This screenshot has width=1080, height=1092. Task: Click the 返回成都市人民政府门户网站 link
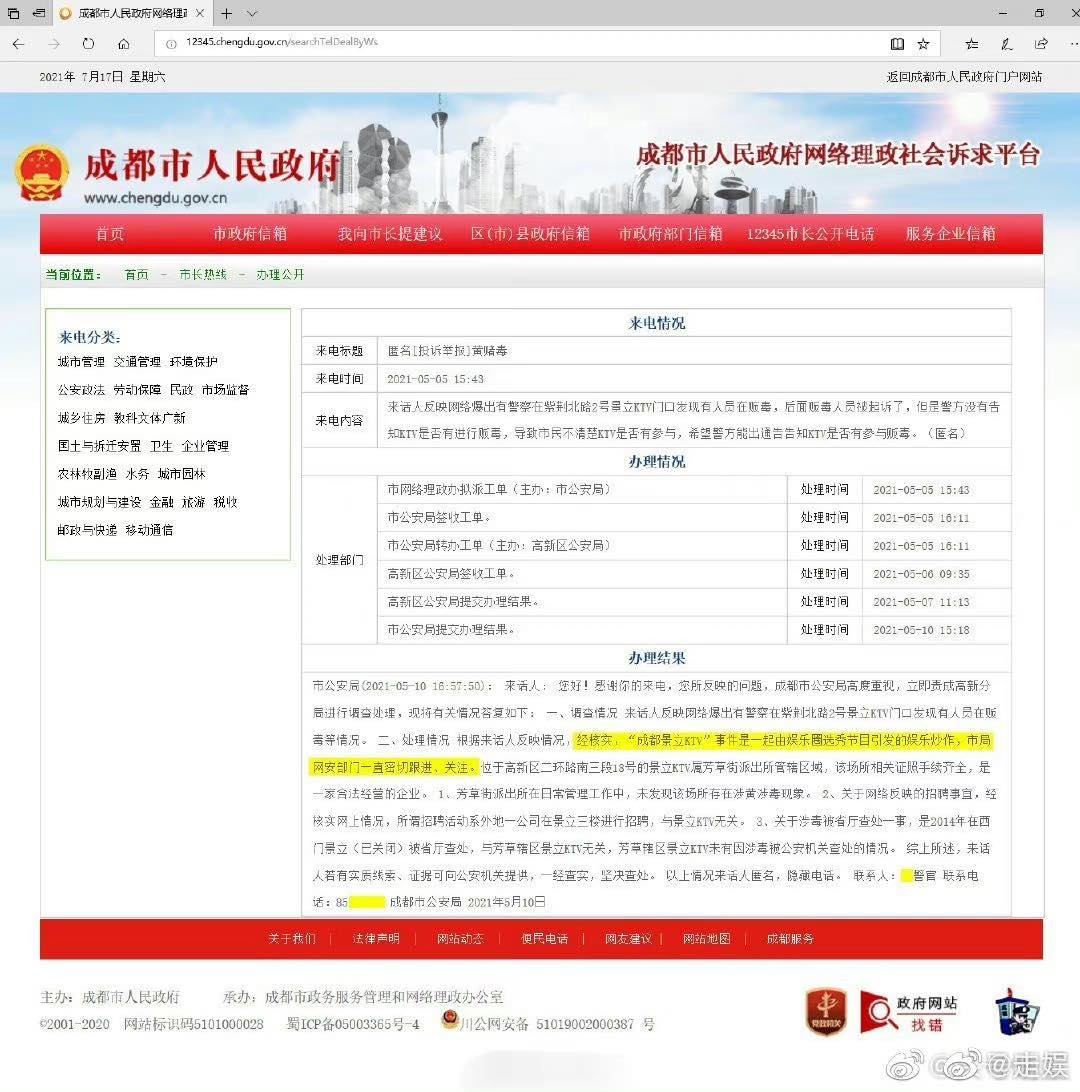[966, 76]
